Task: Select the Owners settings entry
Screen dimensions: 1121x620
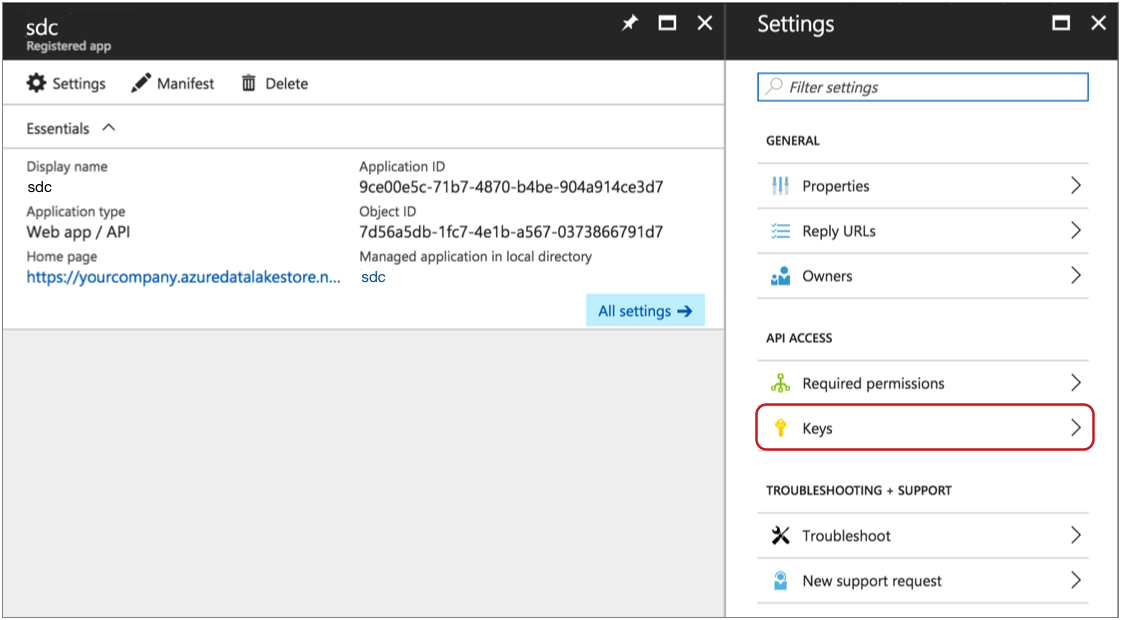Action: [827, 276]
